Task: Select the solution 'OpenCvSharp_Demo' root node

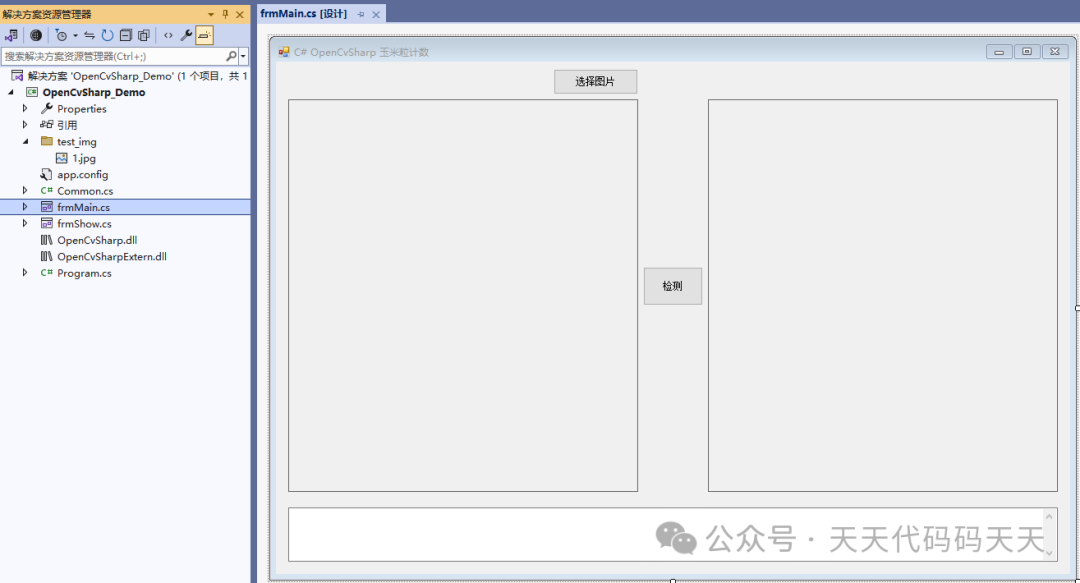Action: click(138, 76)
